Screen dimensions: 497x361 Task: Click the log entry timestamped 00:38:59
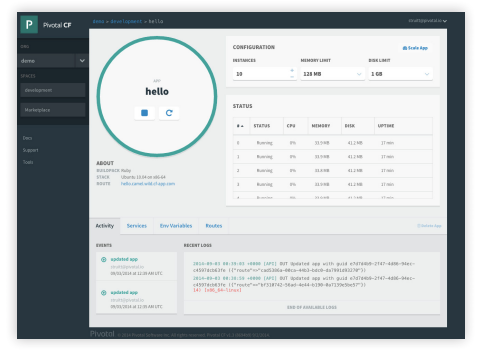coord(304,281)
